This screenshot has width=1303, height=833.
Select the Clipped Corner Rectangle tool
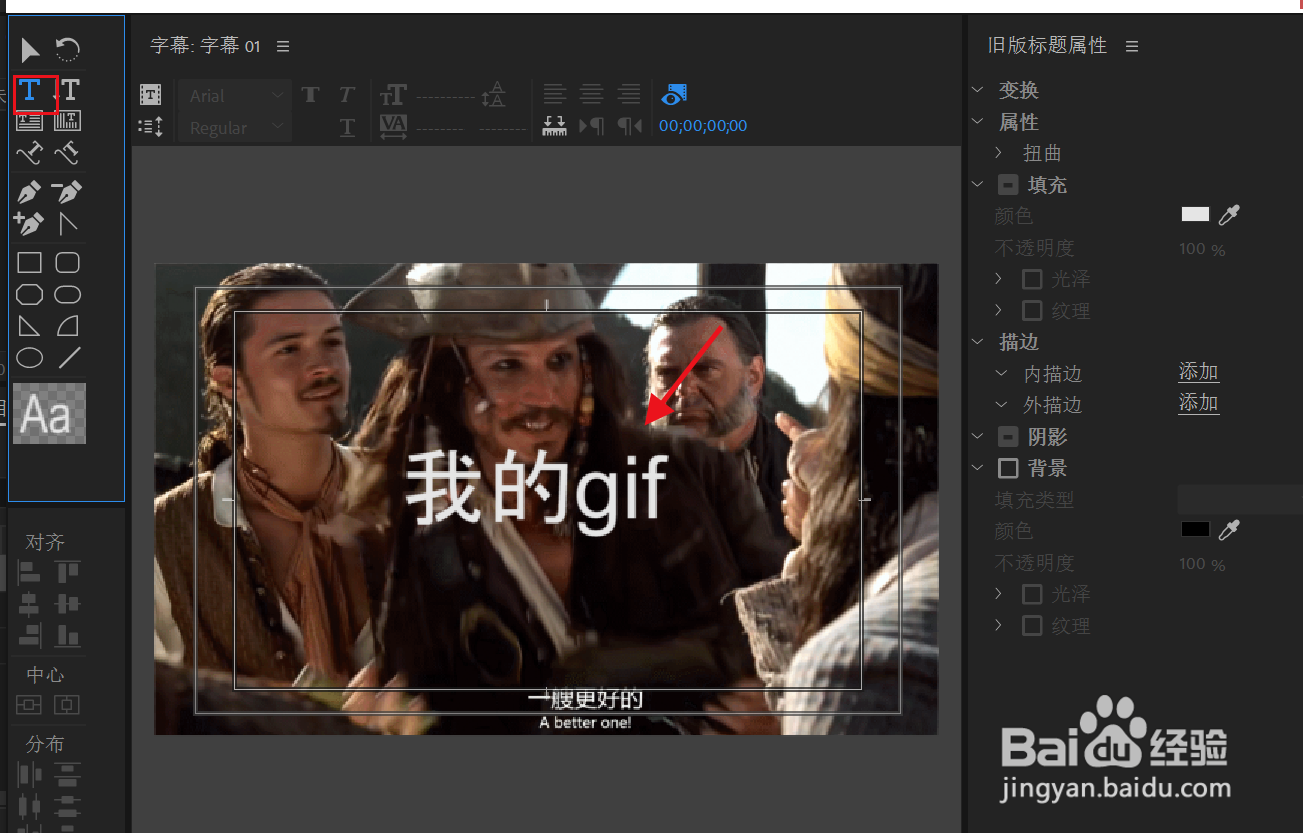30,295
